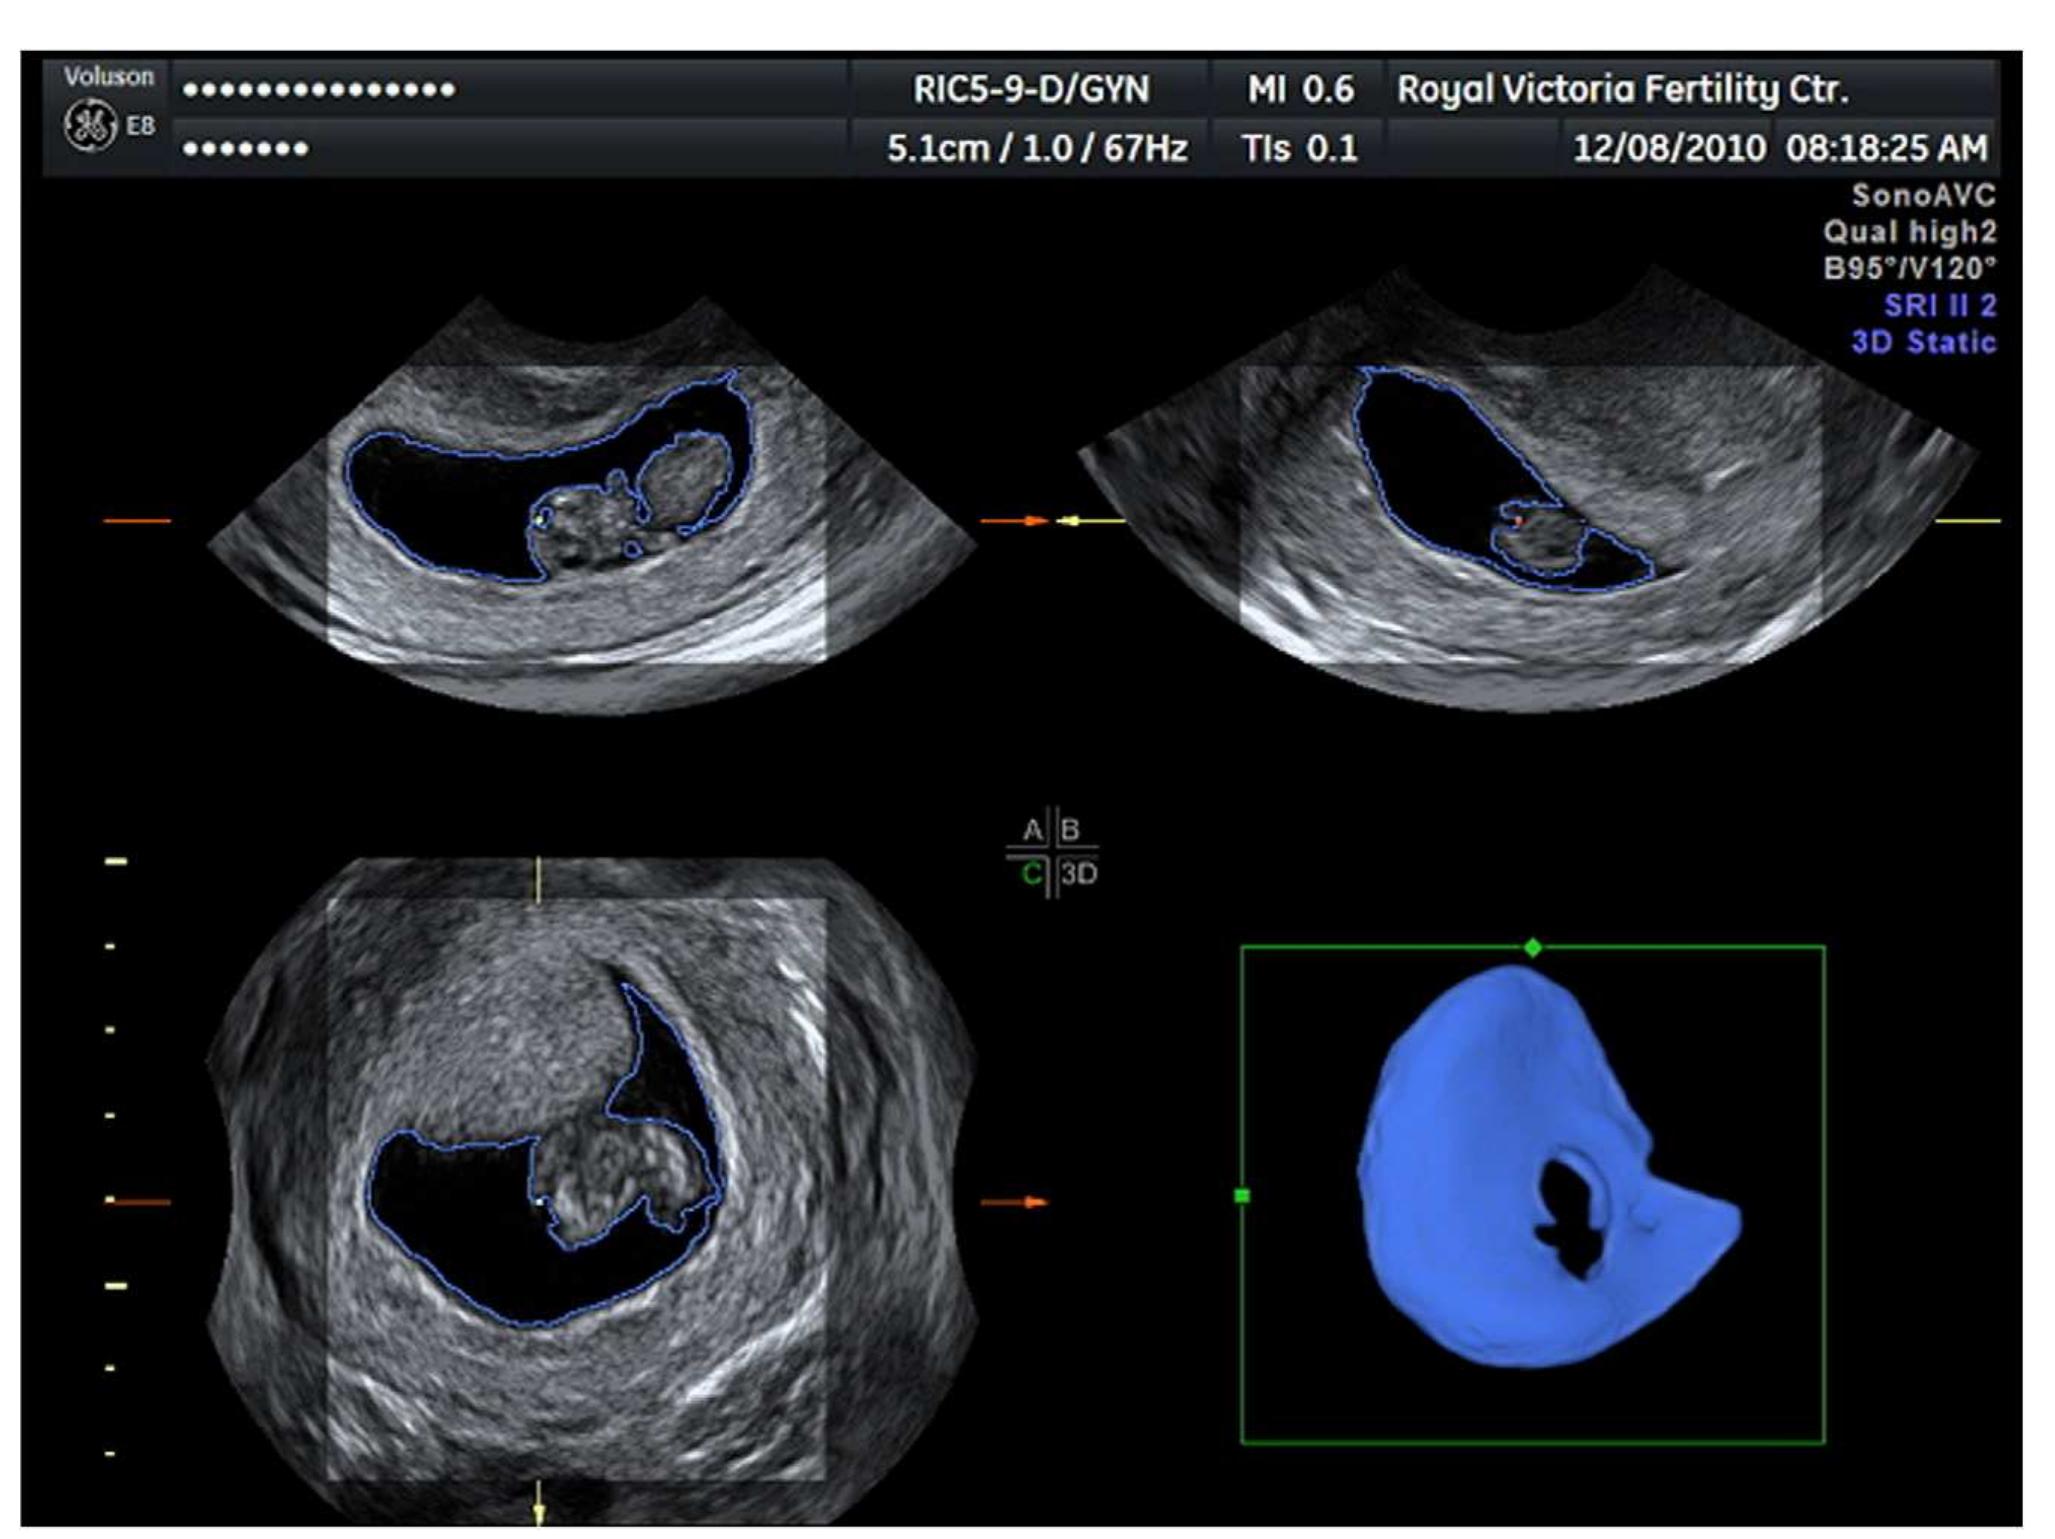Select quadrant A in the view selector

click(1032, 830)
